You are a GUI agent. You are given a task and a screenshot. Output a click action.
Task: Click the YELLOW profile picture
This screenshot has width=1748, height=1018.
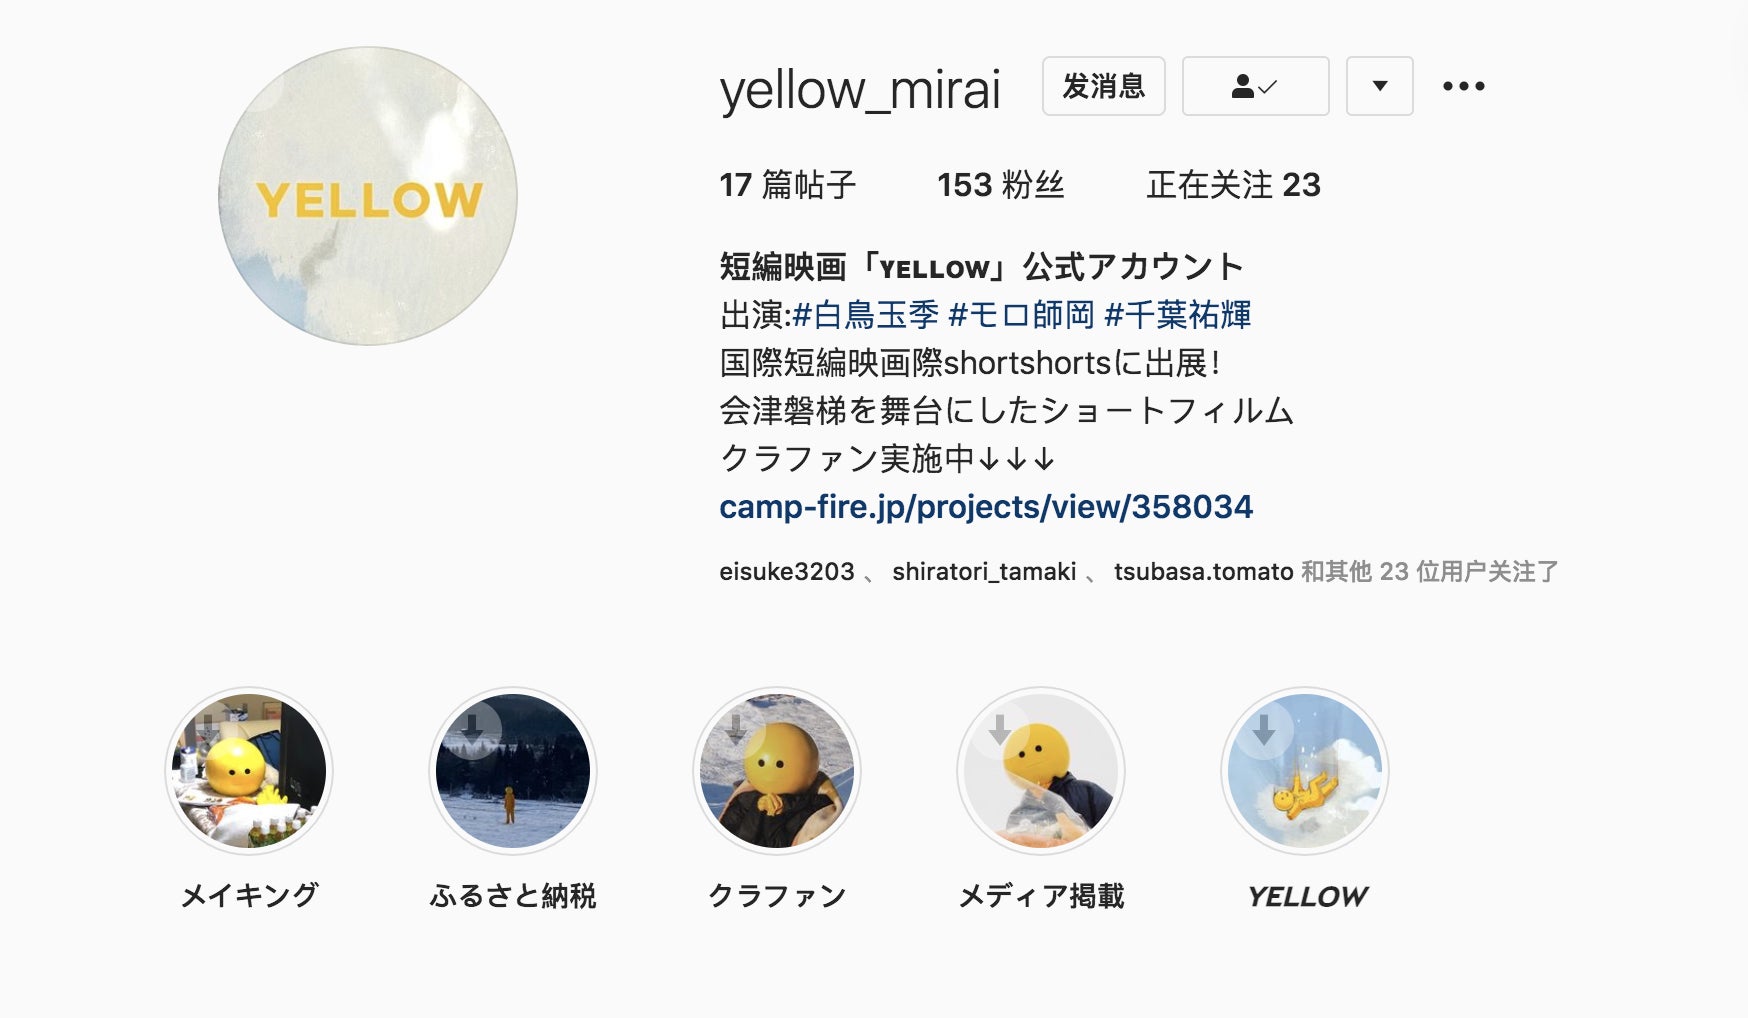tap(368, 196)
